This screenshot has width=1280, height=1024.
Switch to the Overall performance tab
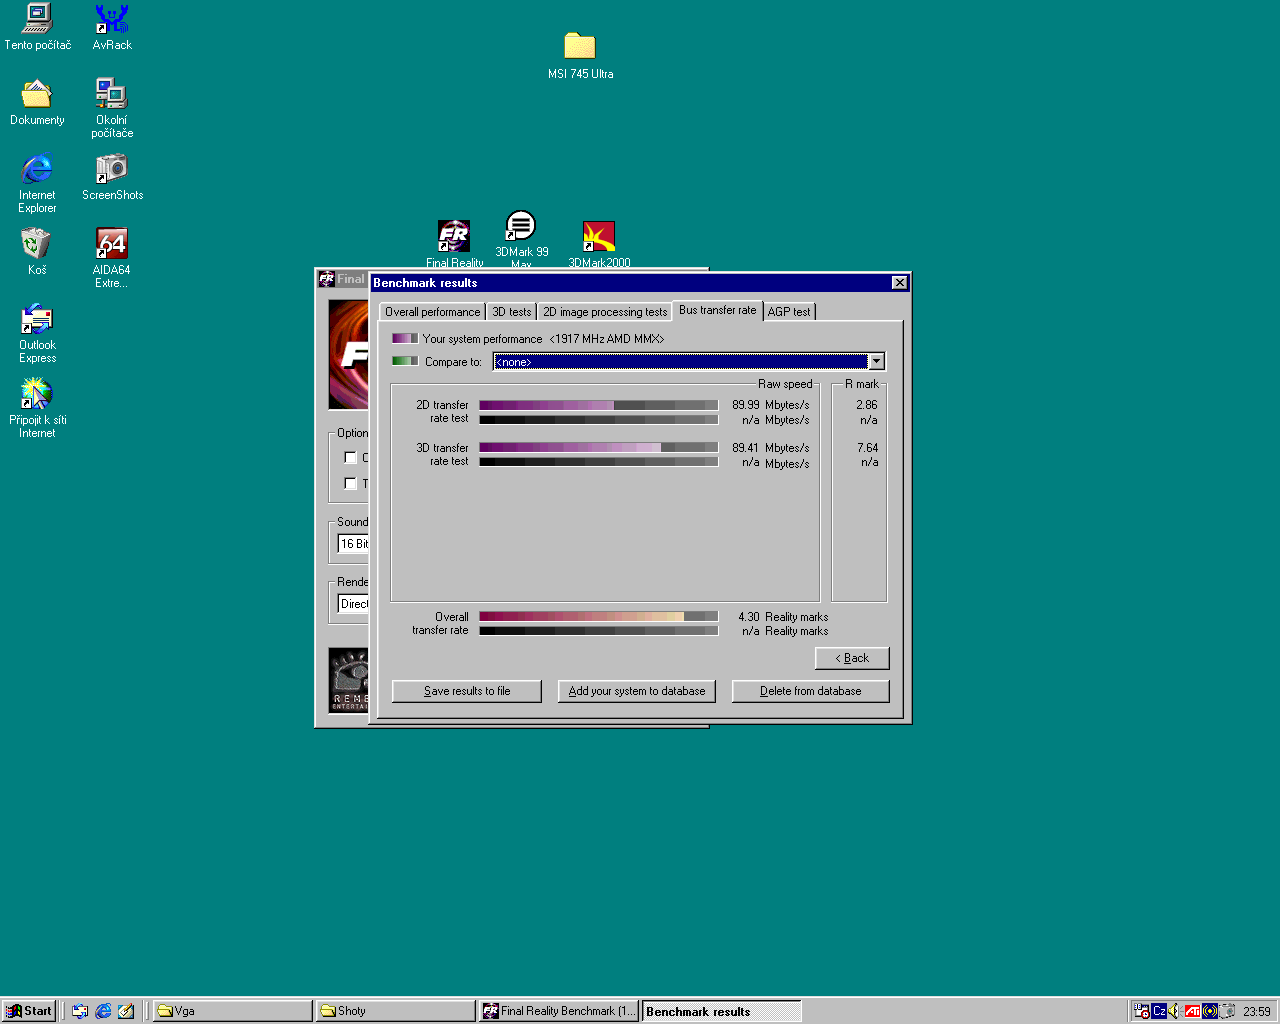click(432, 312)
